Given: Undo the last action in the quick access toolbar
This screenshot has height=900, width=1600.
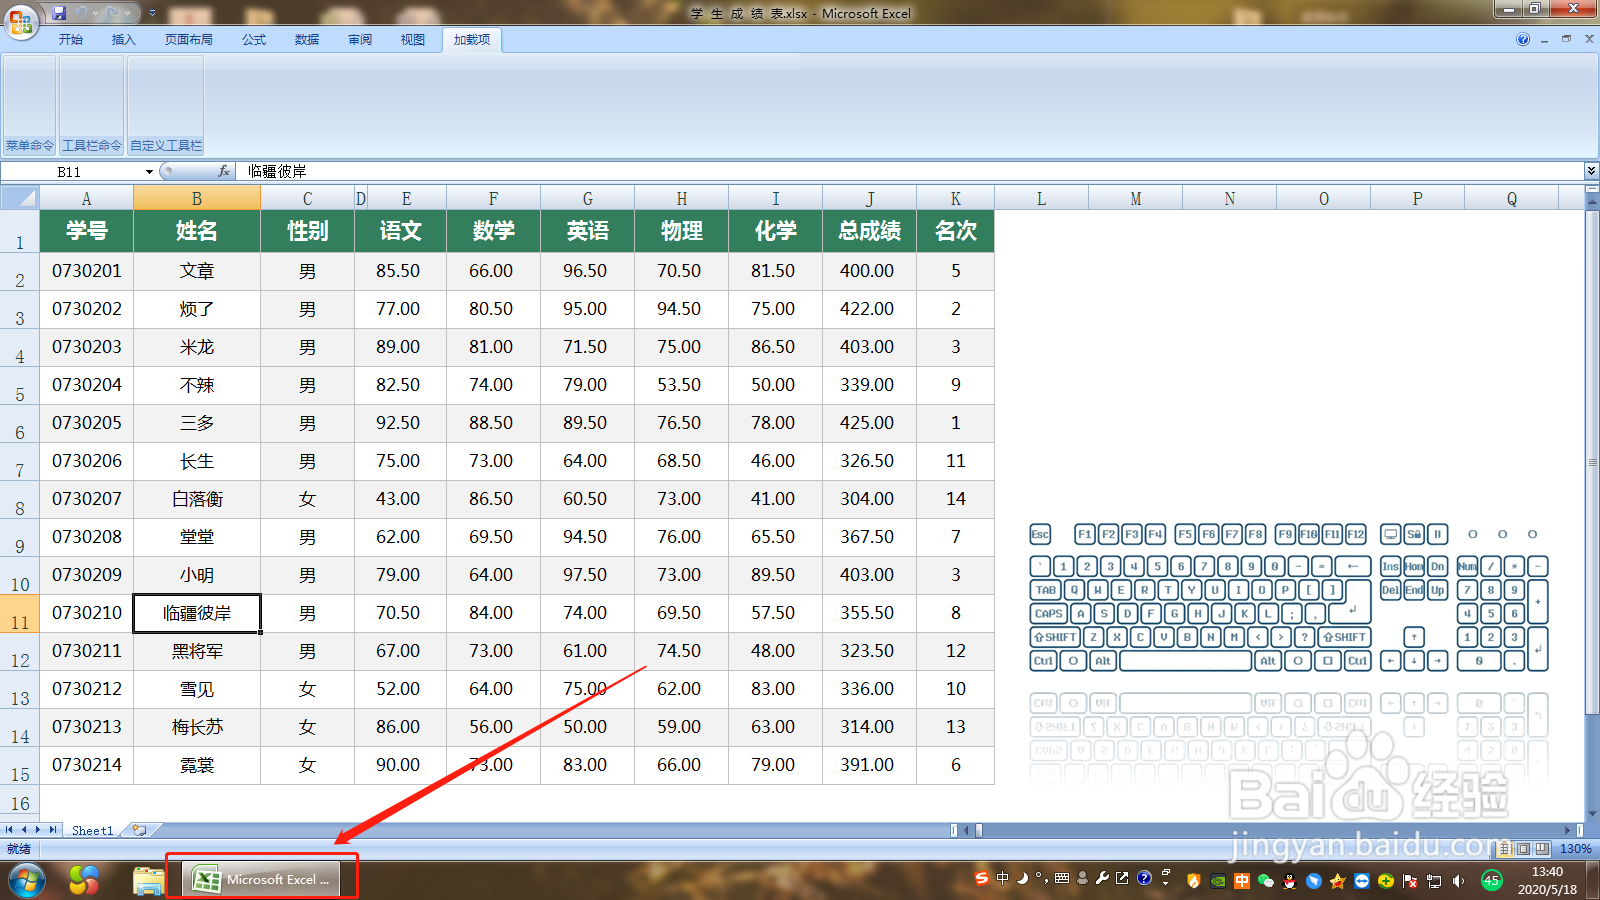Looking at the screenshot, I should click(x=81, y=13).
